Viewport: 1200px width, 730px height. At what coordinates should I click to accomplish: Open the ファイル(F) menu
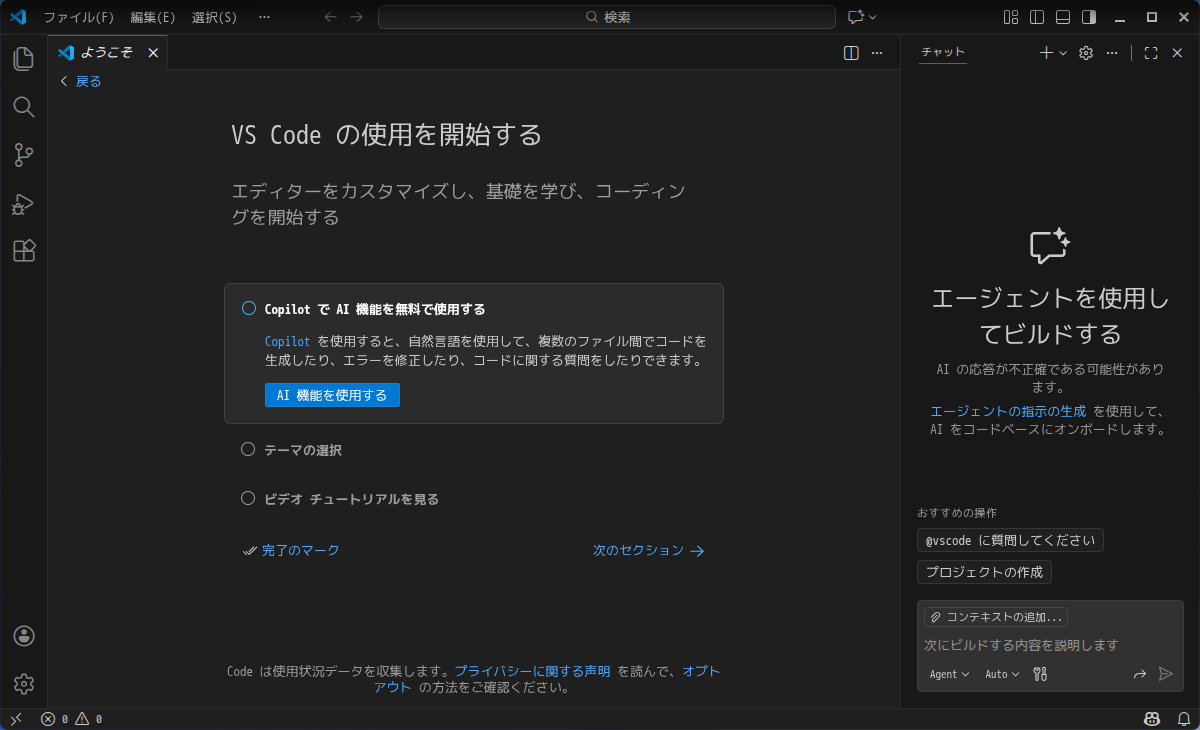(x=79, y=17)
